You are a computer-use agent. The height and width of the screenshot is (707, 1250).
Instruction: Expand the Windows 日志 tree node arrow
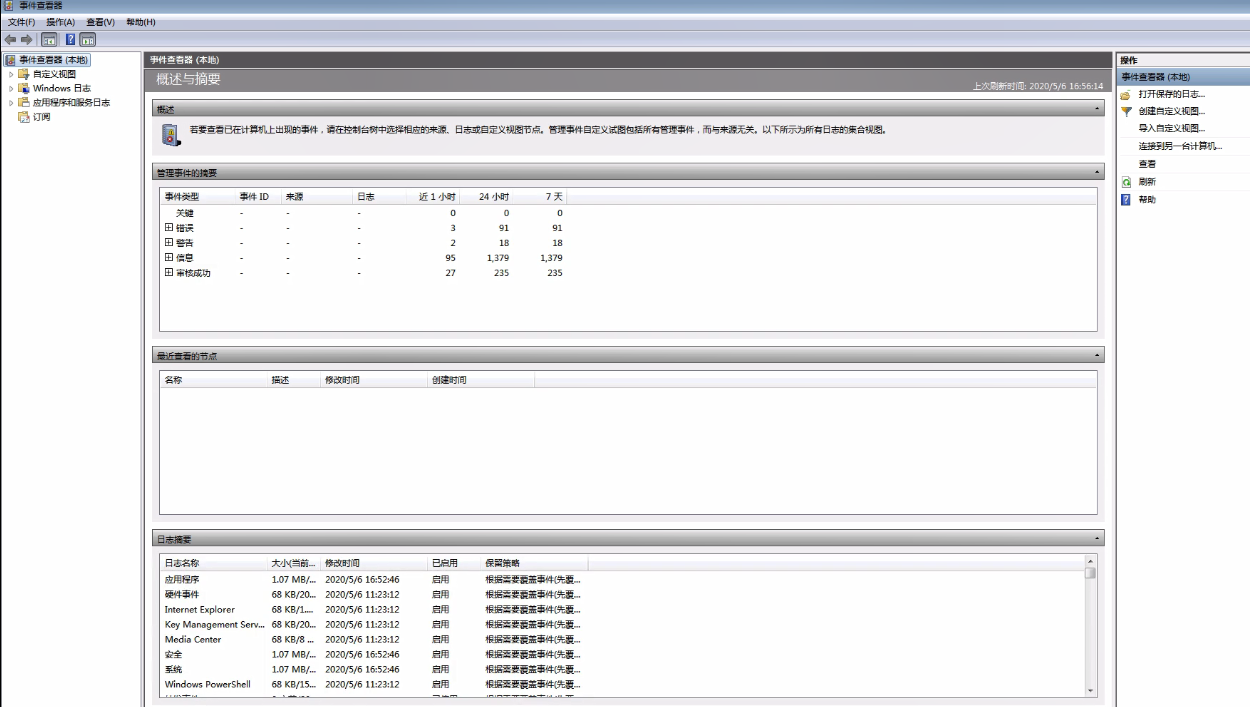coord(11,88)
